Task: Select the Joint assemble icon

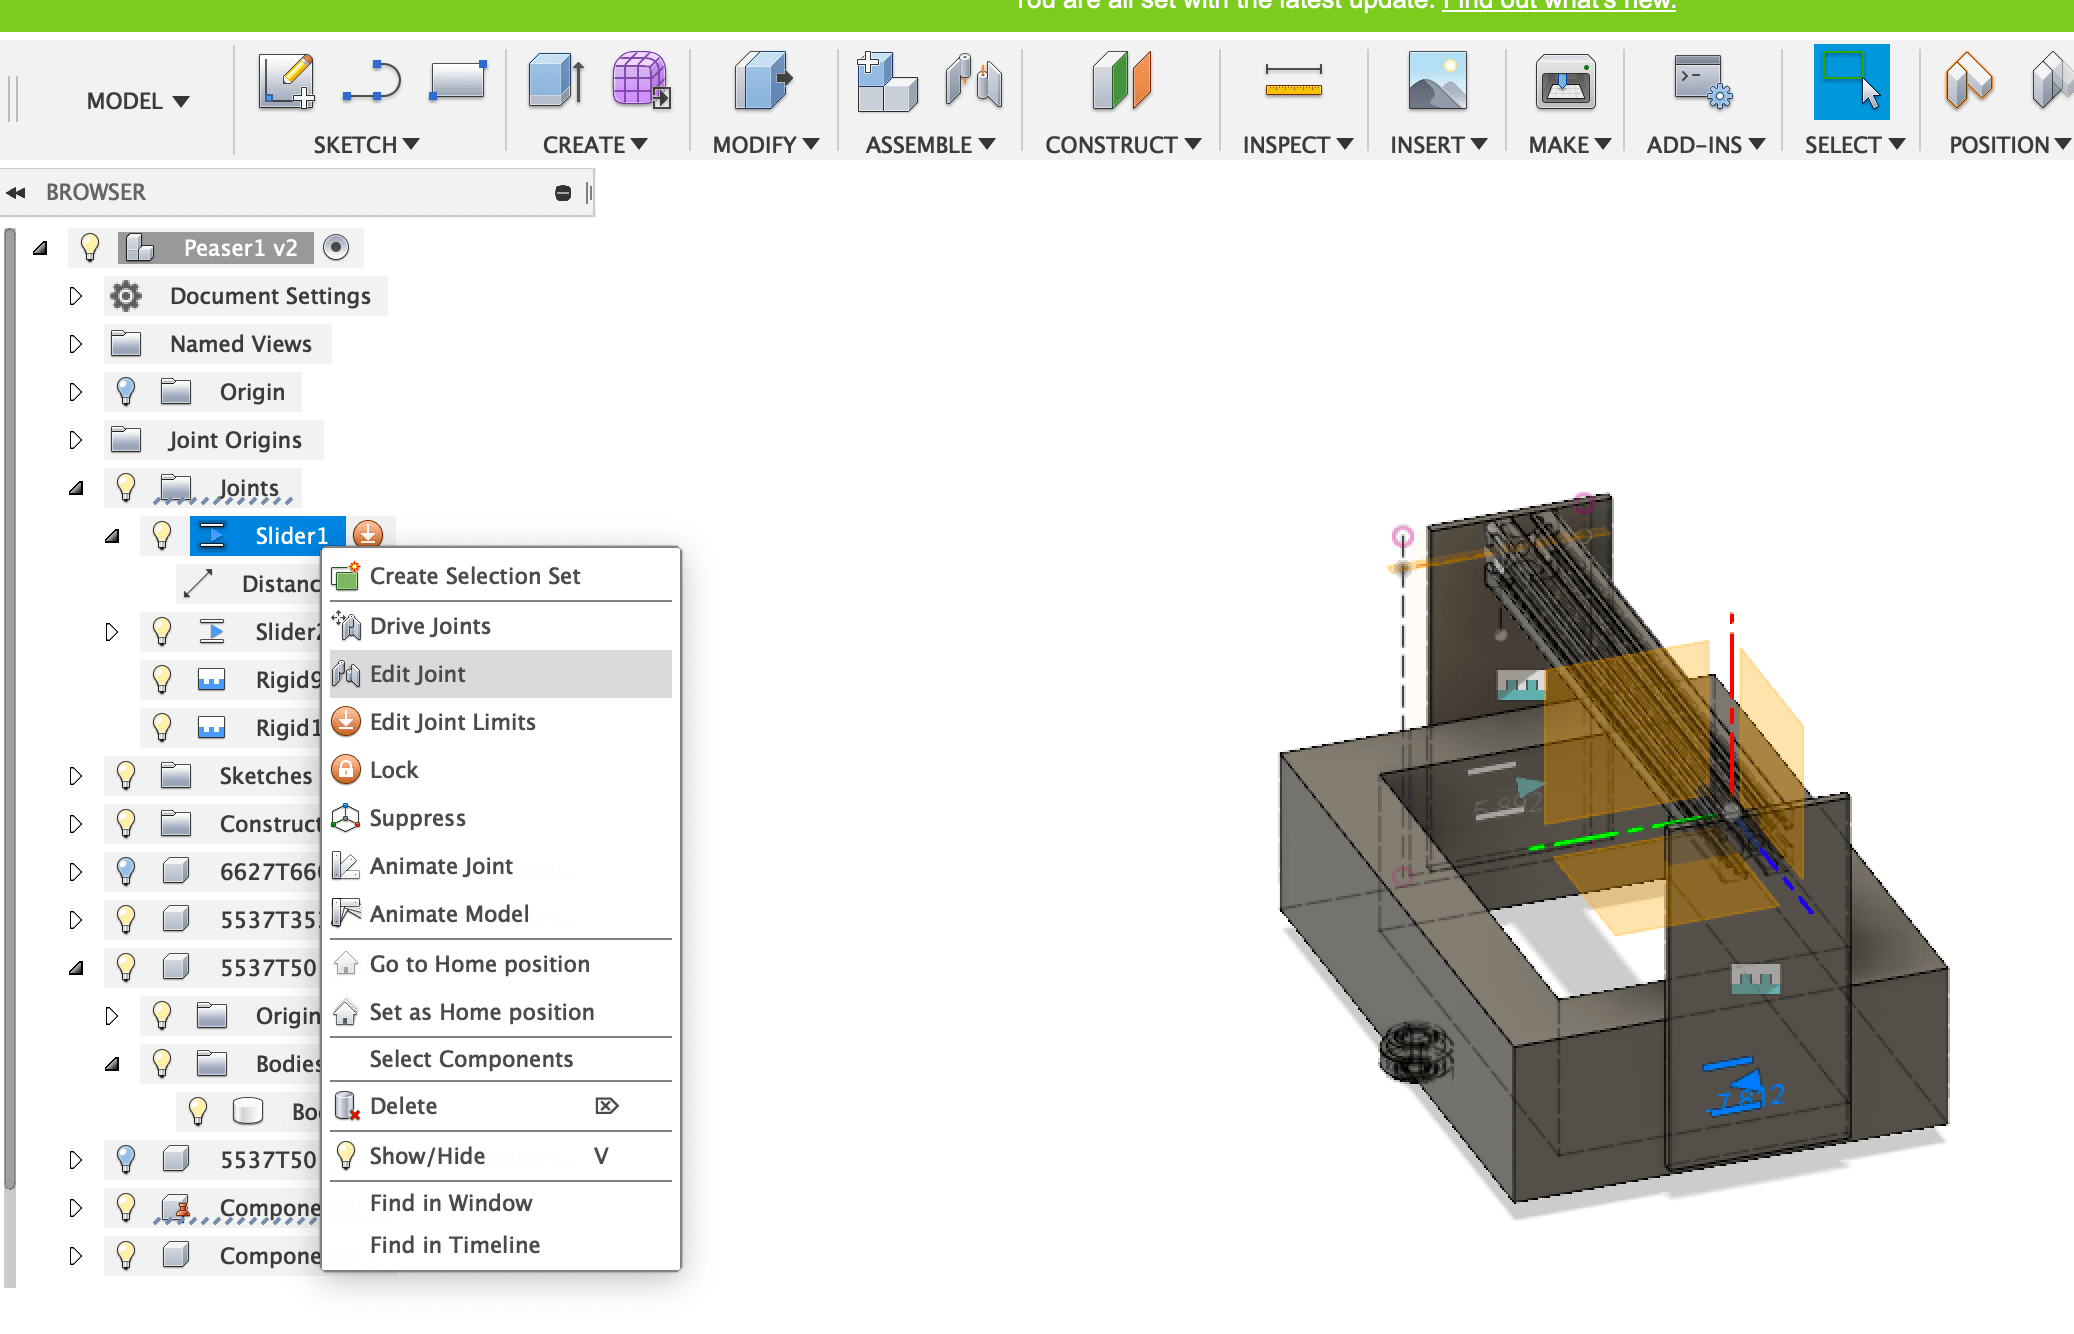Action: point(972,82)
